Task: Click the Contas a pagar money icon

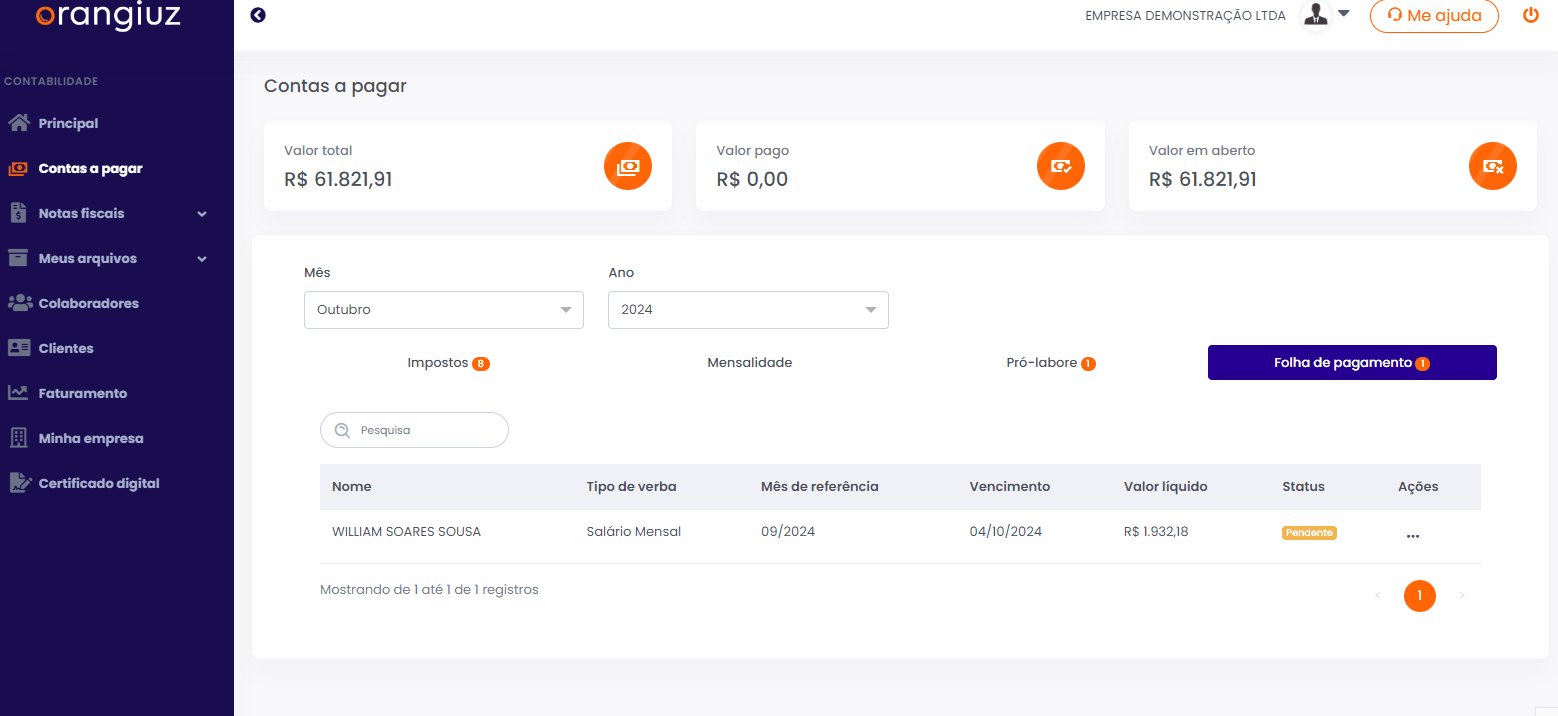Action: (18, 168)
